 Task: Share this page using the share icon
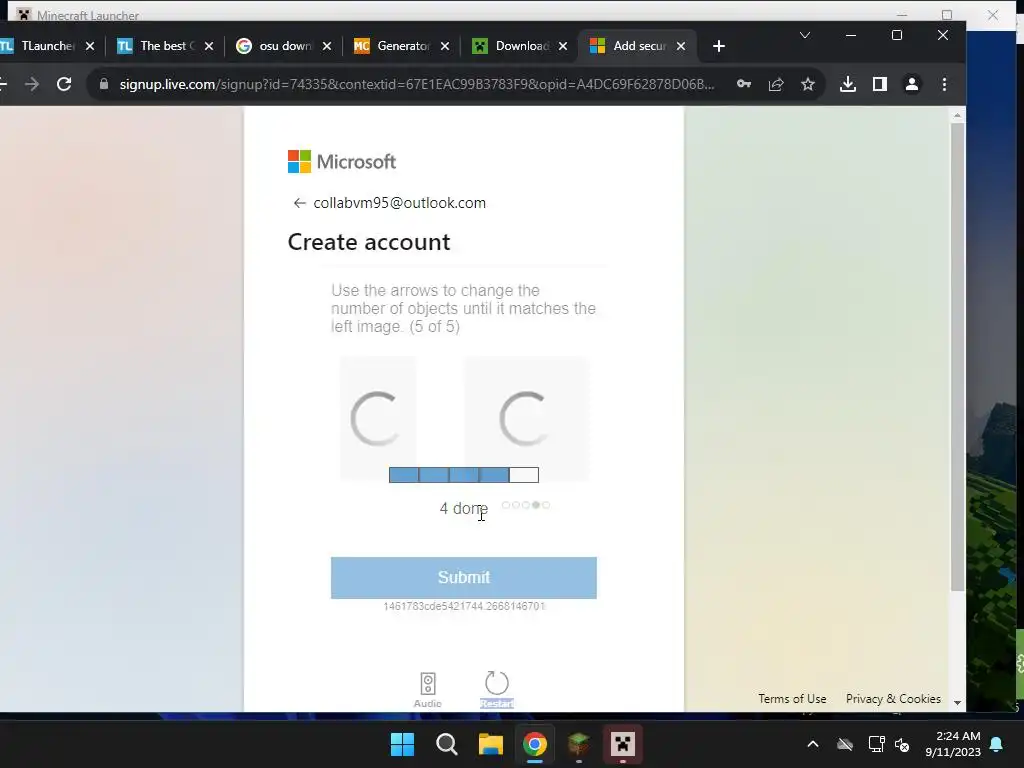pyautogui.click(x=776, y=84)
